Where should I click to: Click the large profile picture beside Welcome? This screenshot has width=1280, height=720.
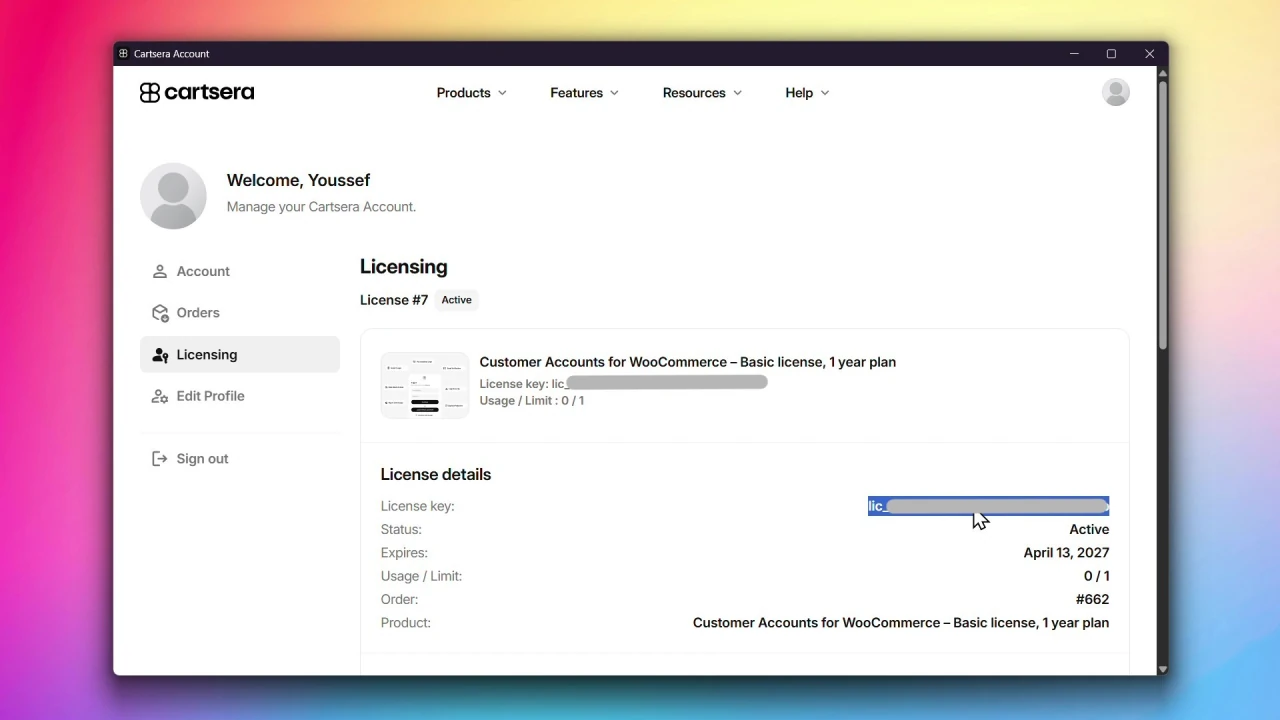[173, 196]
